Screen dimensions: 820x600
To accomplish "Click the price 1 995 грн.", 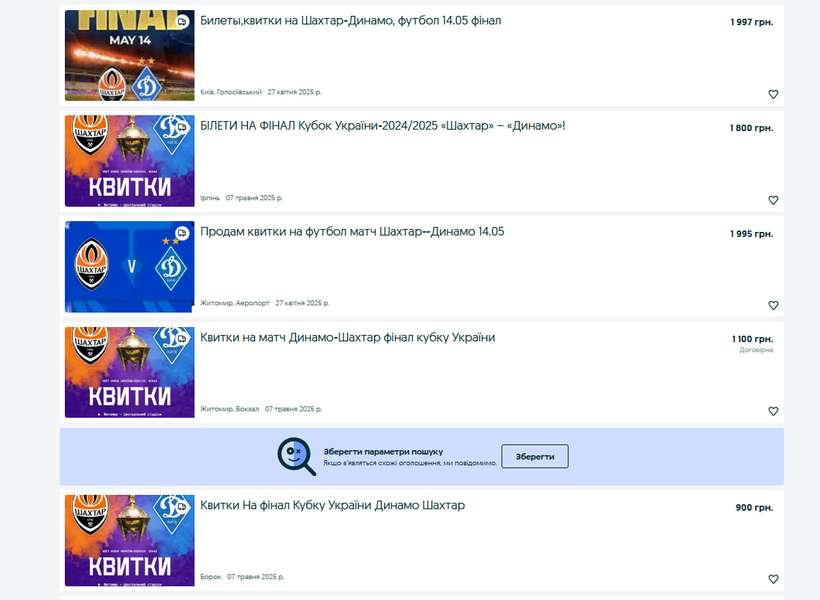I will pos(751,234).
